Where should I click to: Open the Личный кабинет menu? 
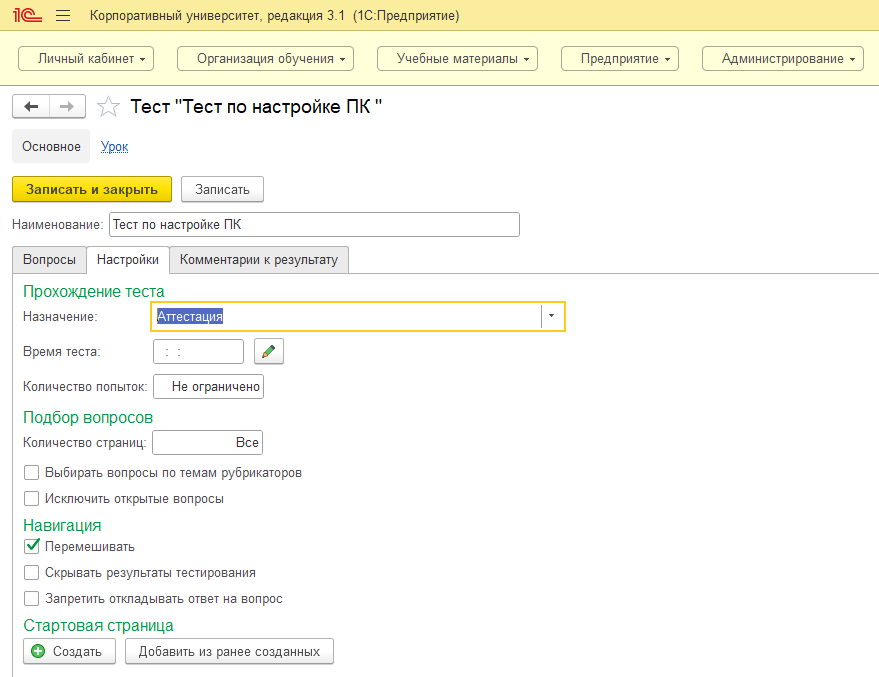coord(91,59)
